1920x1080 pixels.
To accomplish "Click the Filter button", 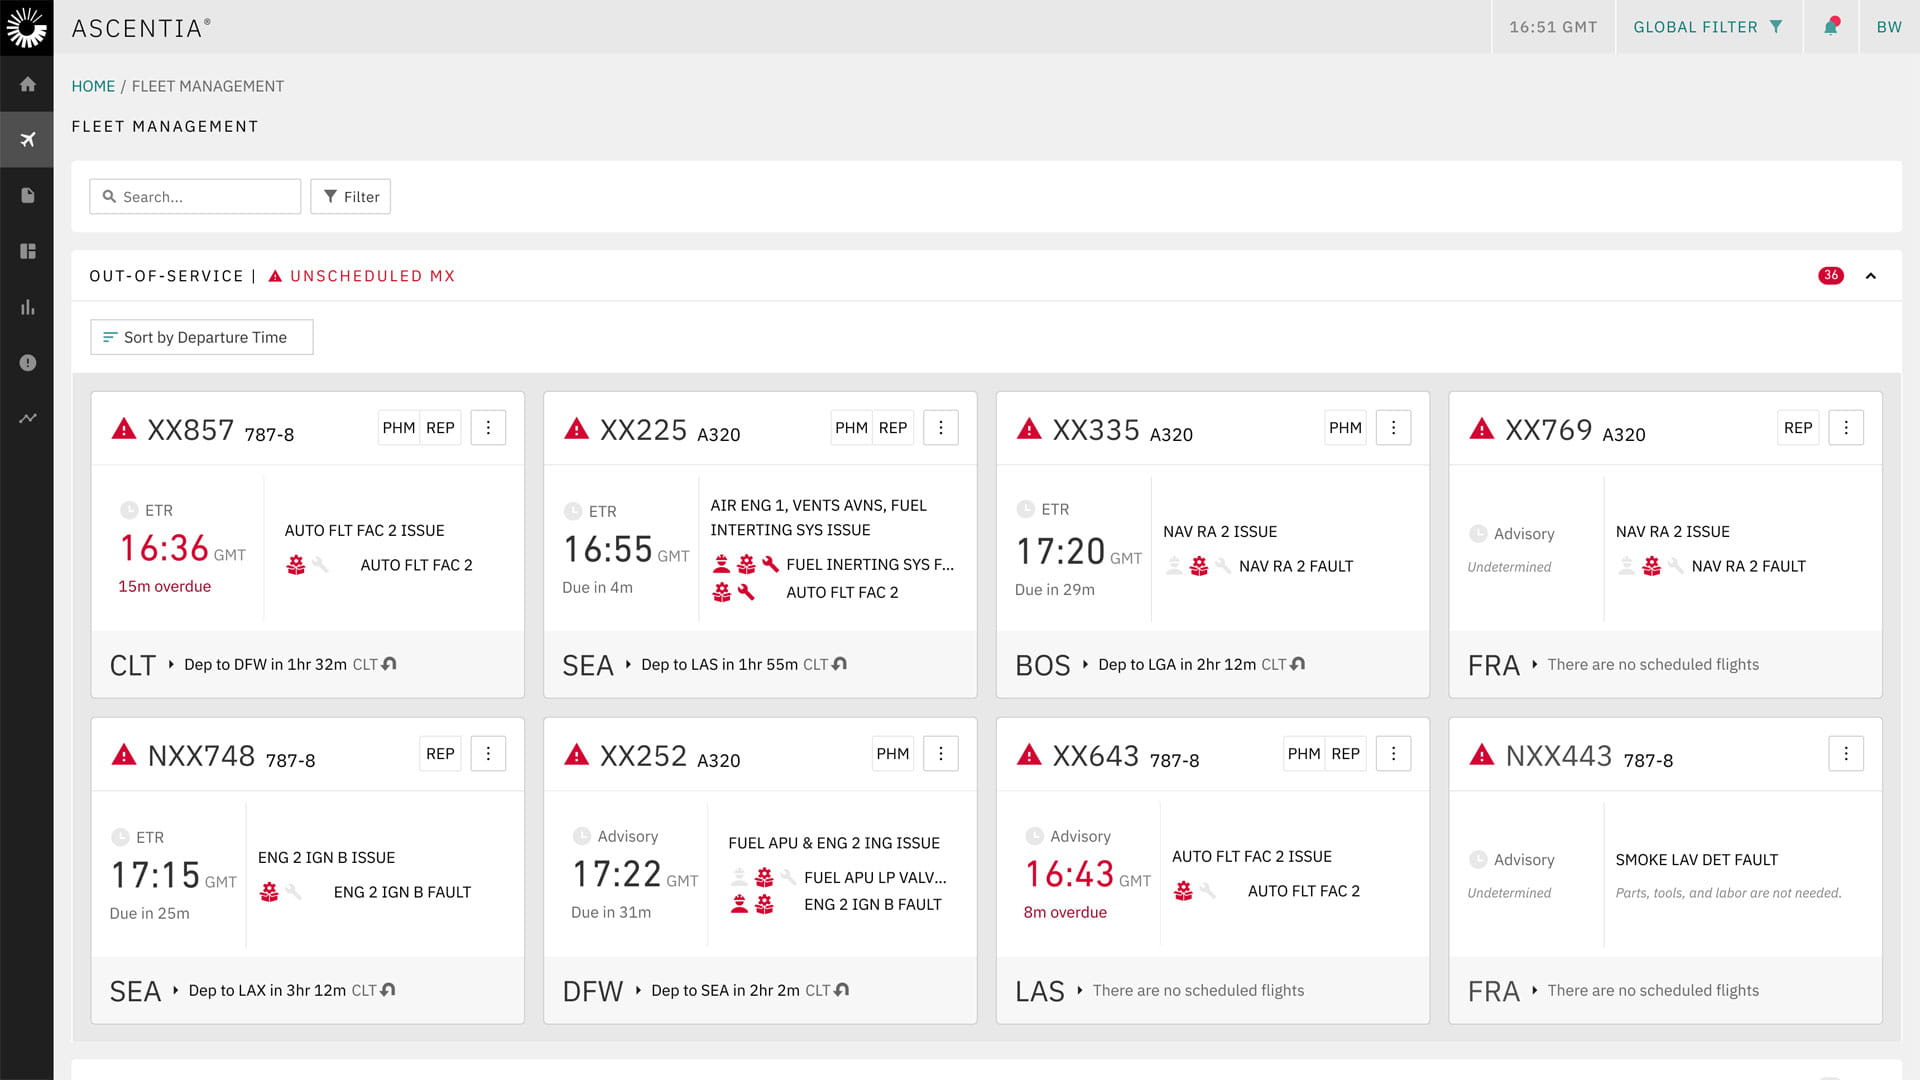I will [350, 197].
